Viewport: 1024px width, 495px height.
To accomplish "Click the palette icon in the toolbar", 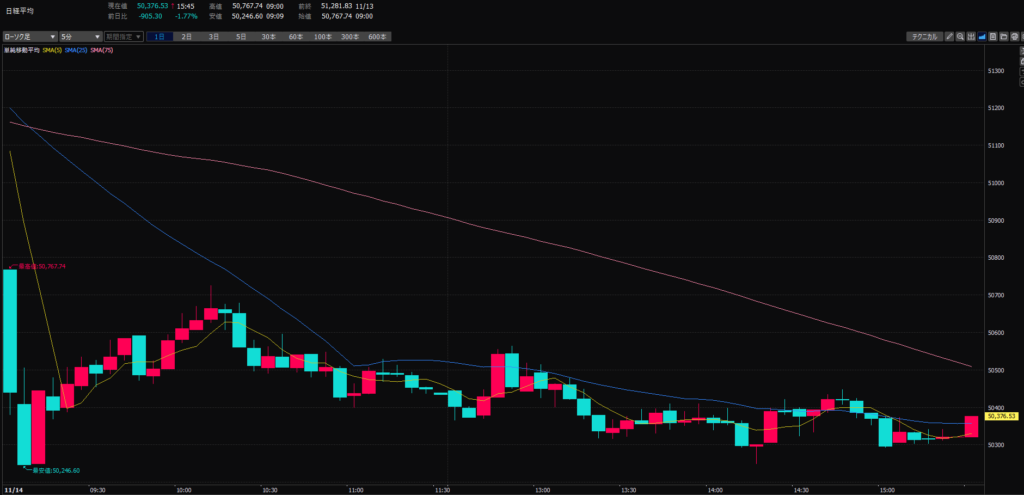I will (x=1015, y=37).
